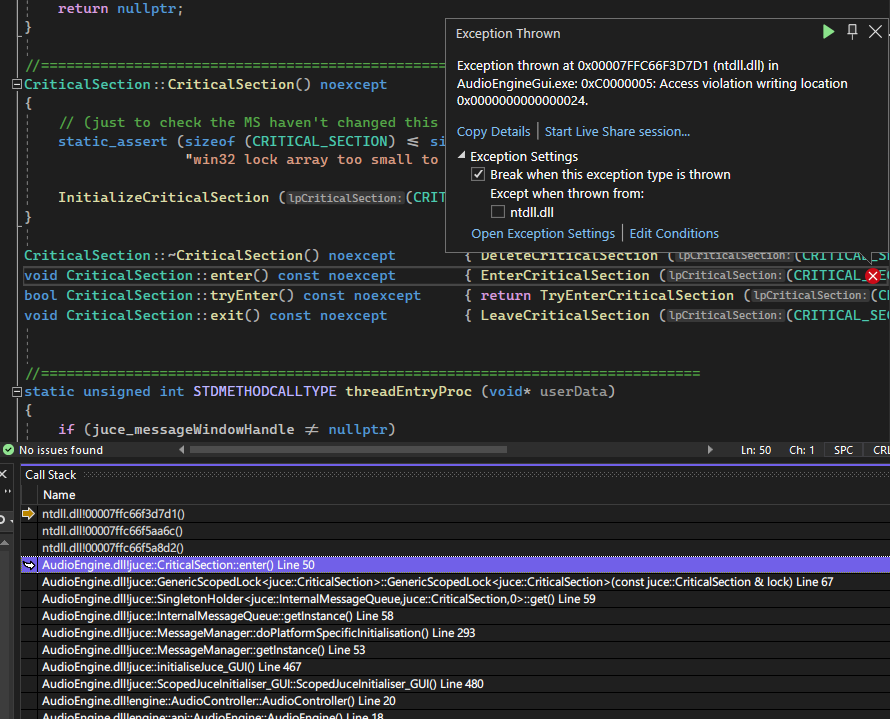
Task: Click the Ln: 50 status bar indicator
Action: [x=755, y=450]
